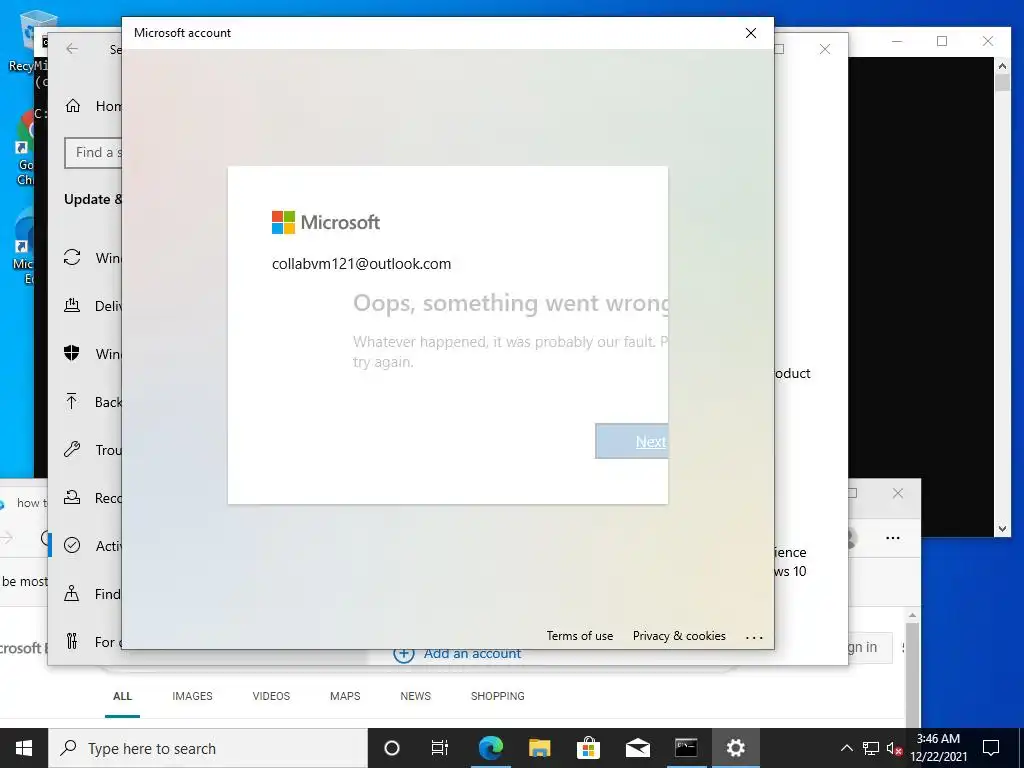Open the notification Action Center
Viewport: 1024px width, 768px height.
991,748
